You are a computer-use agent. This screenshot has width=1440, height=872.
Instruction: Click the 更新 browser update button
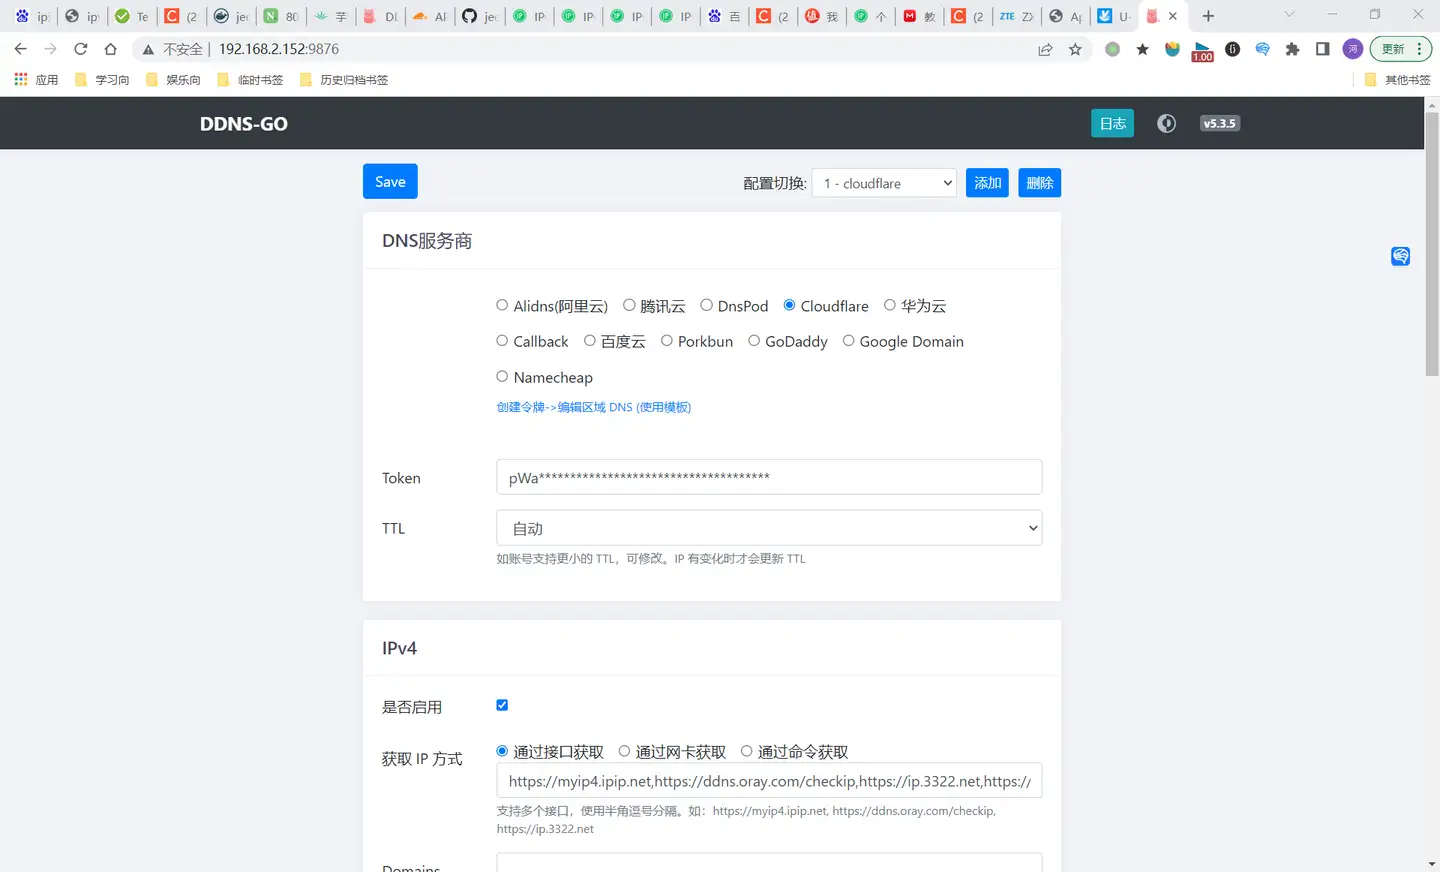pos(1400,49)
